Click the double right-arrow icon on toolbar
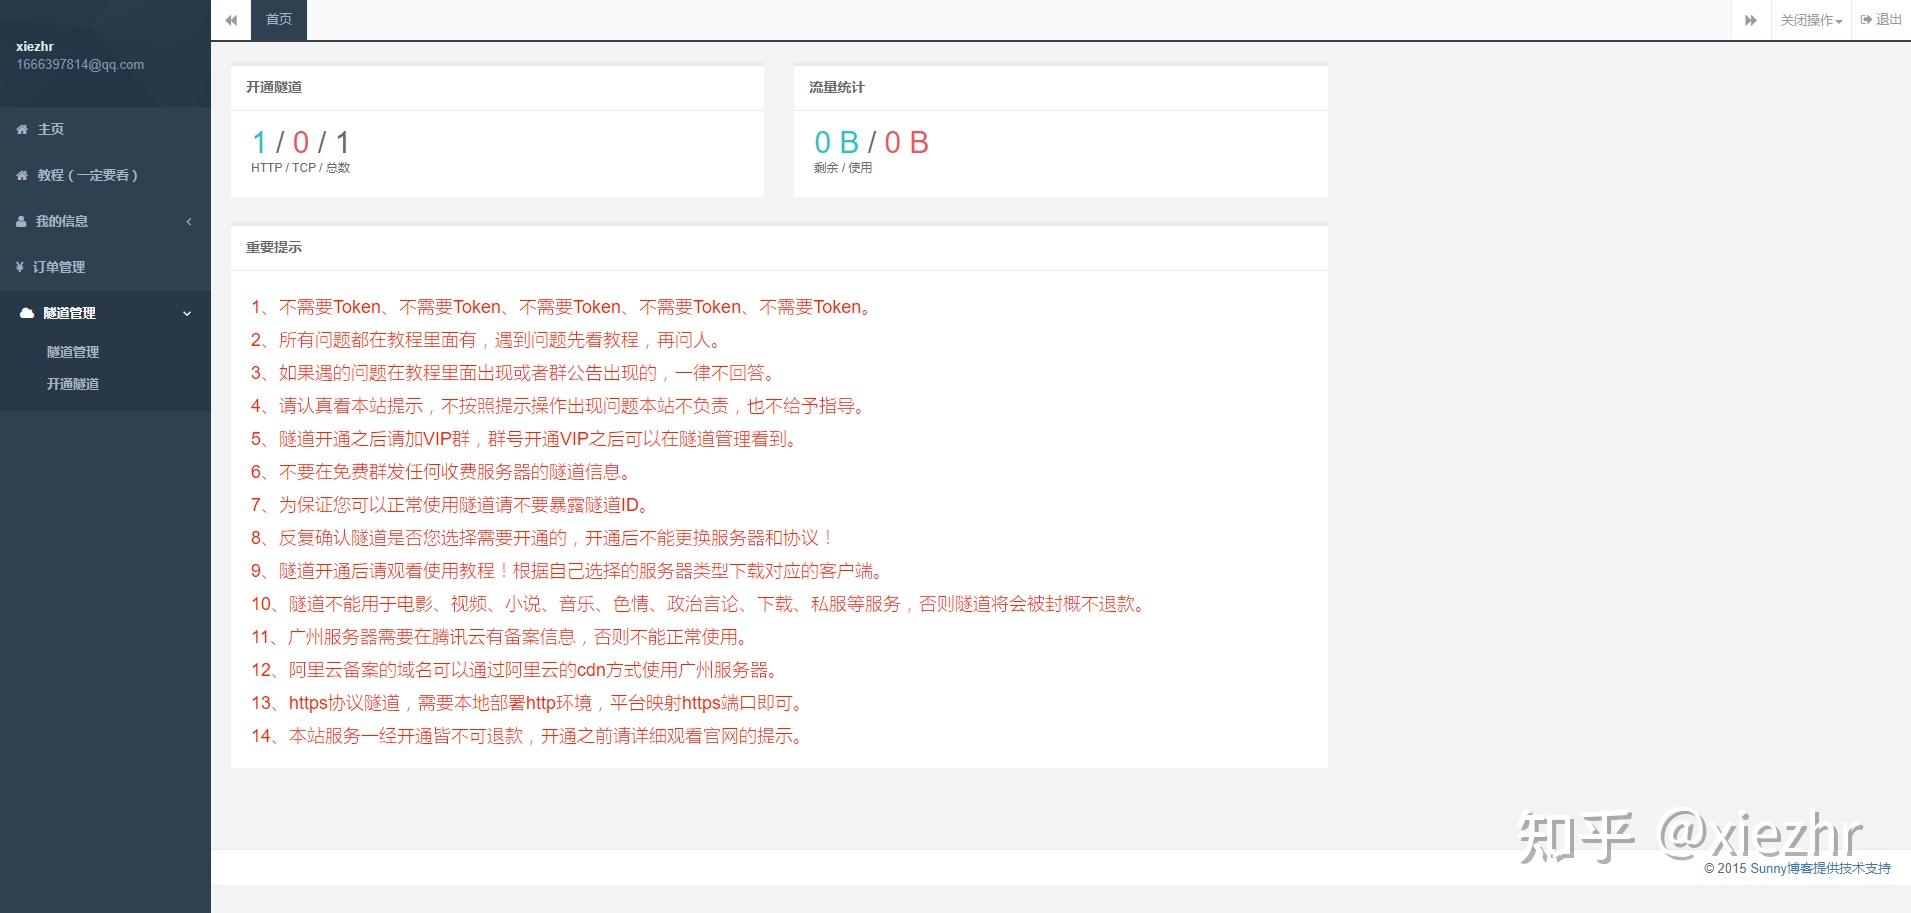This screenshot has height=913, width=1911. [x=1751, y=20]
